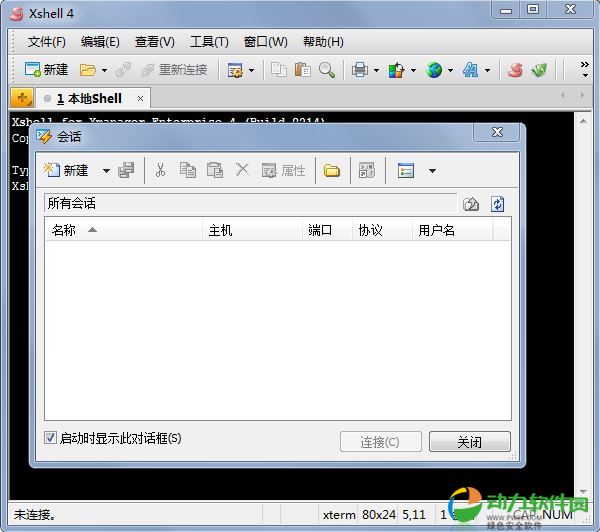The height and width of the screenshot is (532, 600).
Task: Open the 文件(F) menu
Action: [x=46, y=42]
